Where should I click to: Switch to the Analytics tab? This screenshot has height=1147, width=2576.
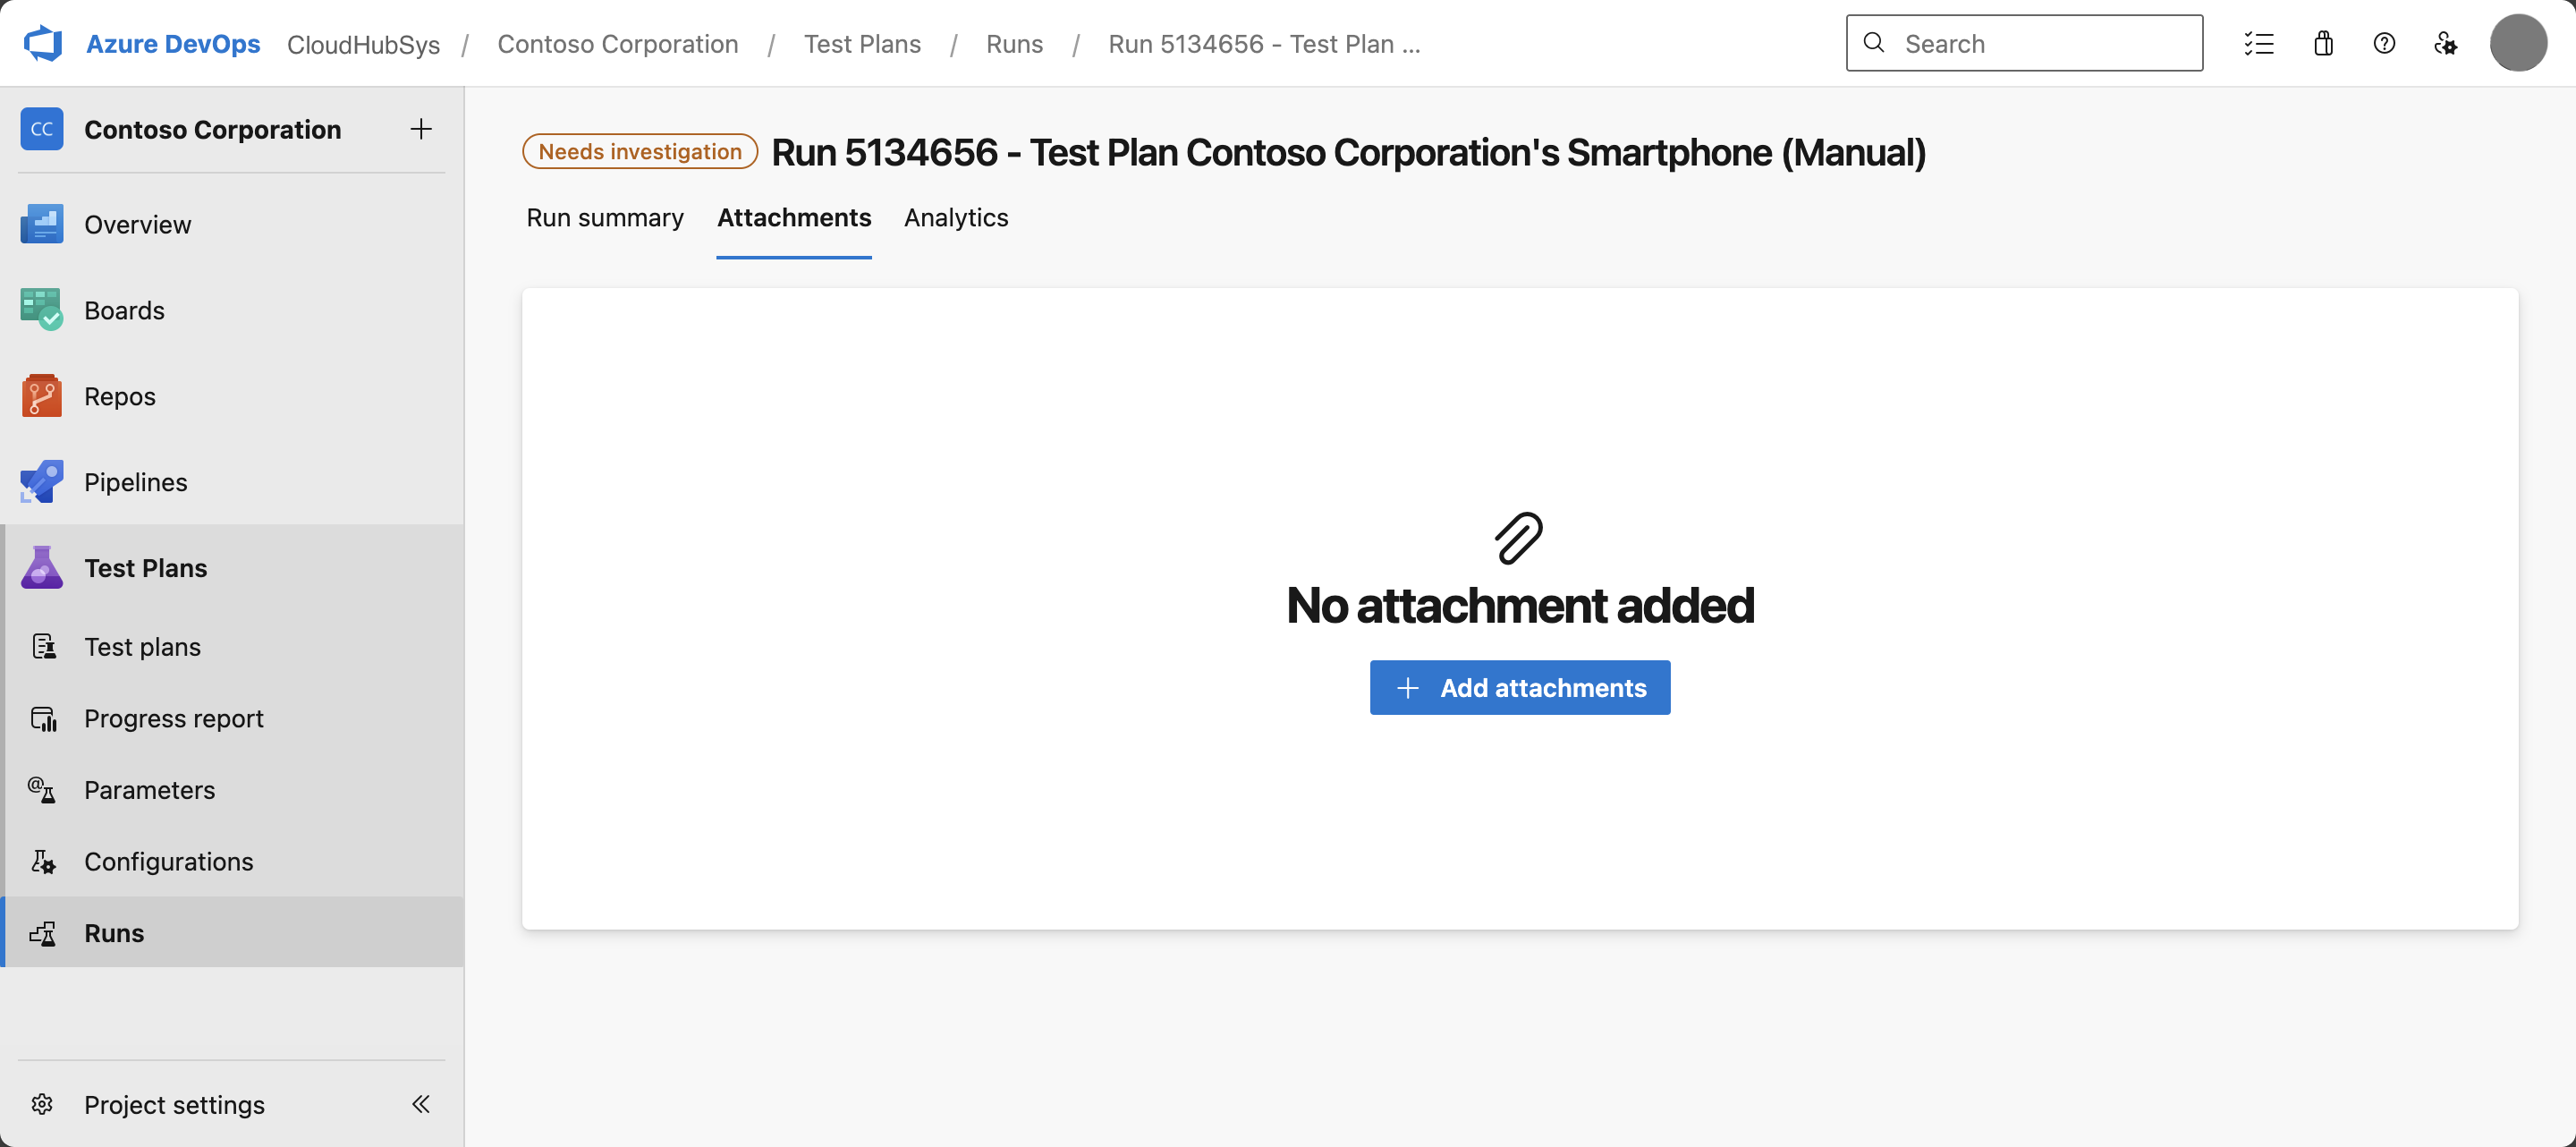(x=955, y=217)
